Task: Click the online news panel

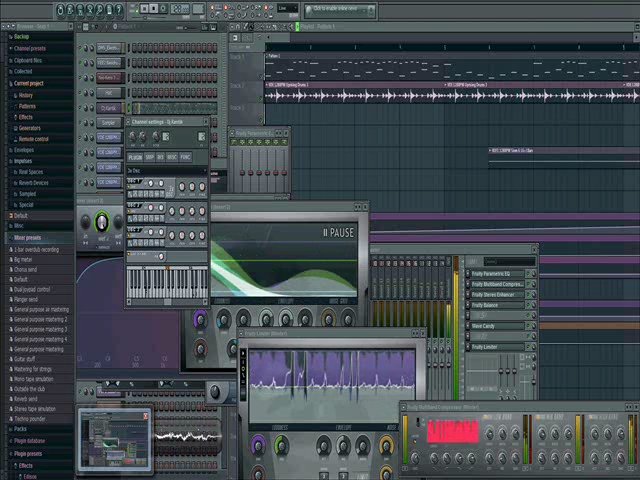Action: [340, 11]
